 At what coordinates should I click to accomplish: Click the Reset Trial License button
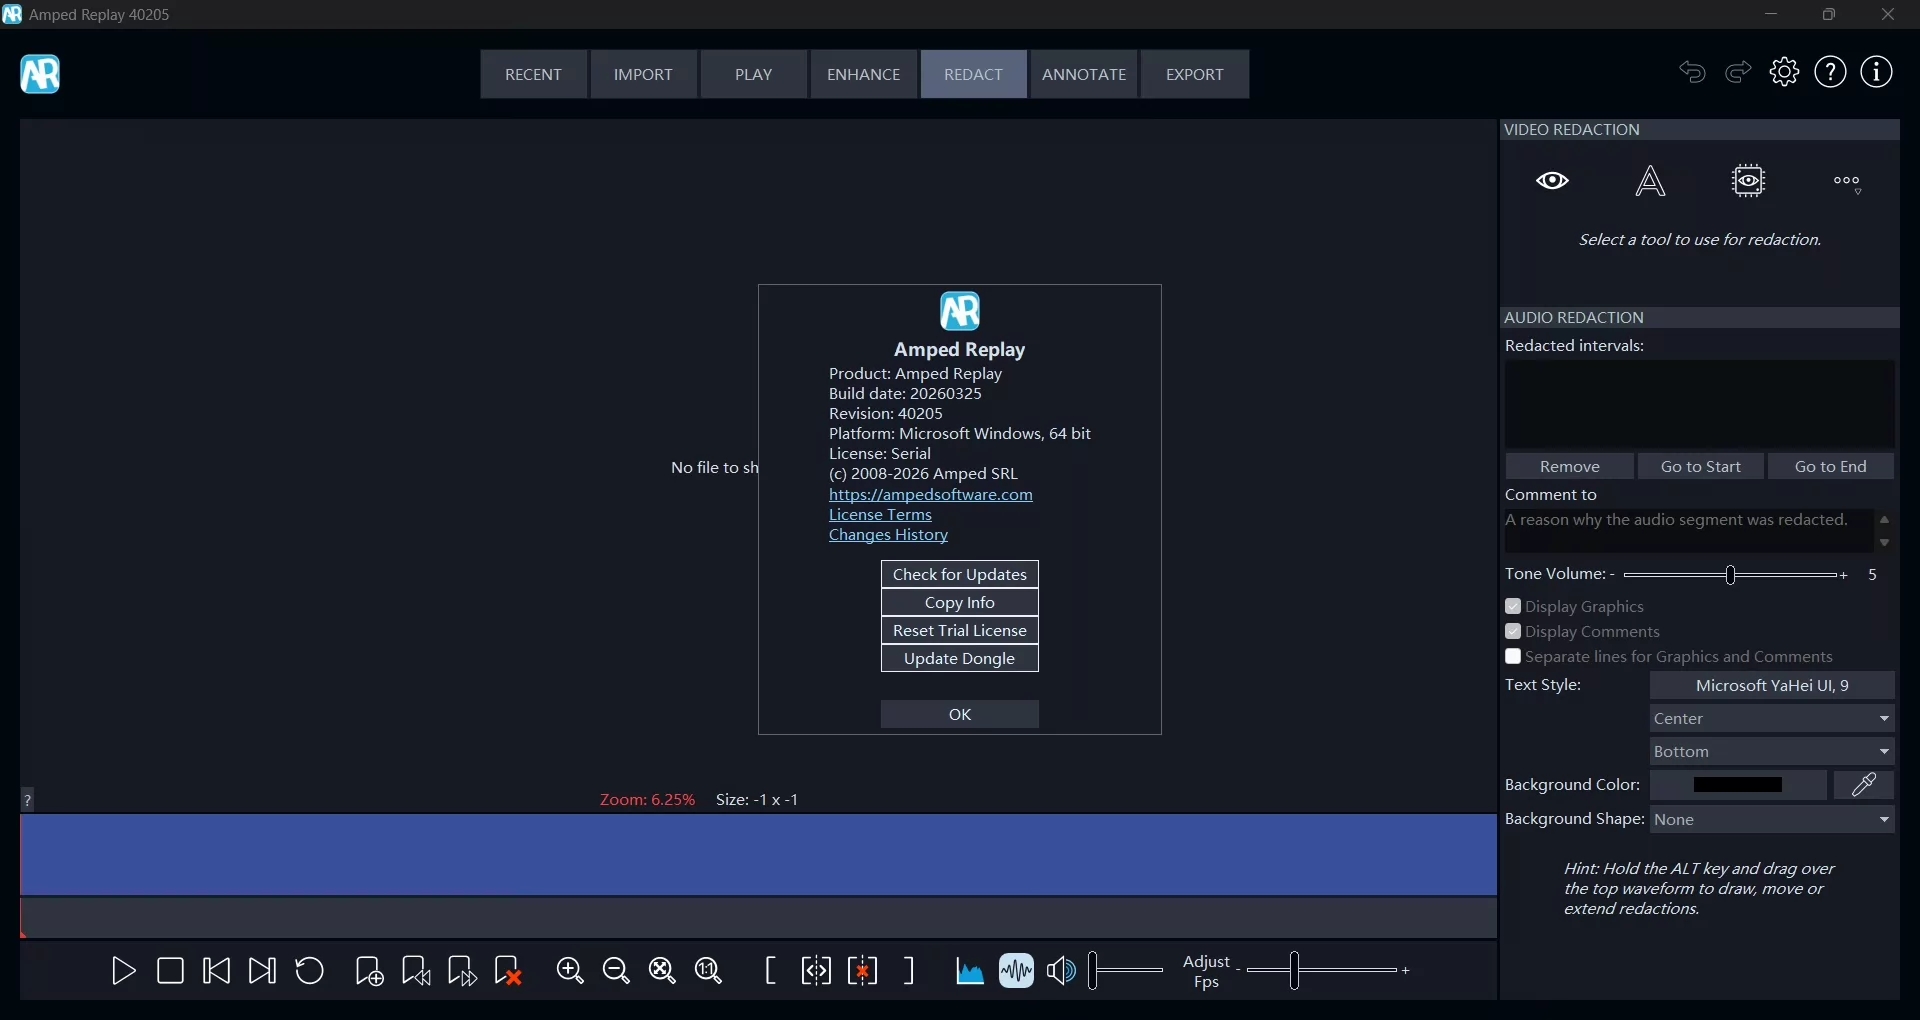[960, 631]
